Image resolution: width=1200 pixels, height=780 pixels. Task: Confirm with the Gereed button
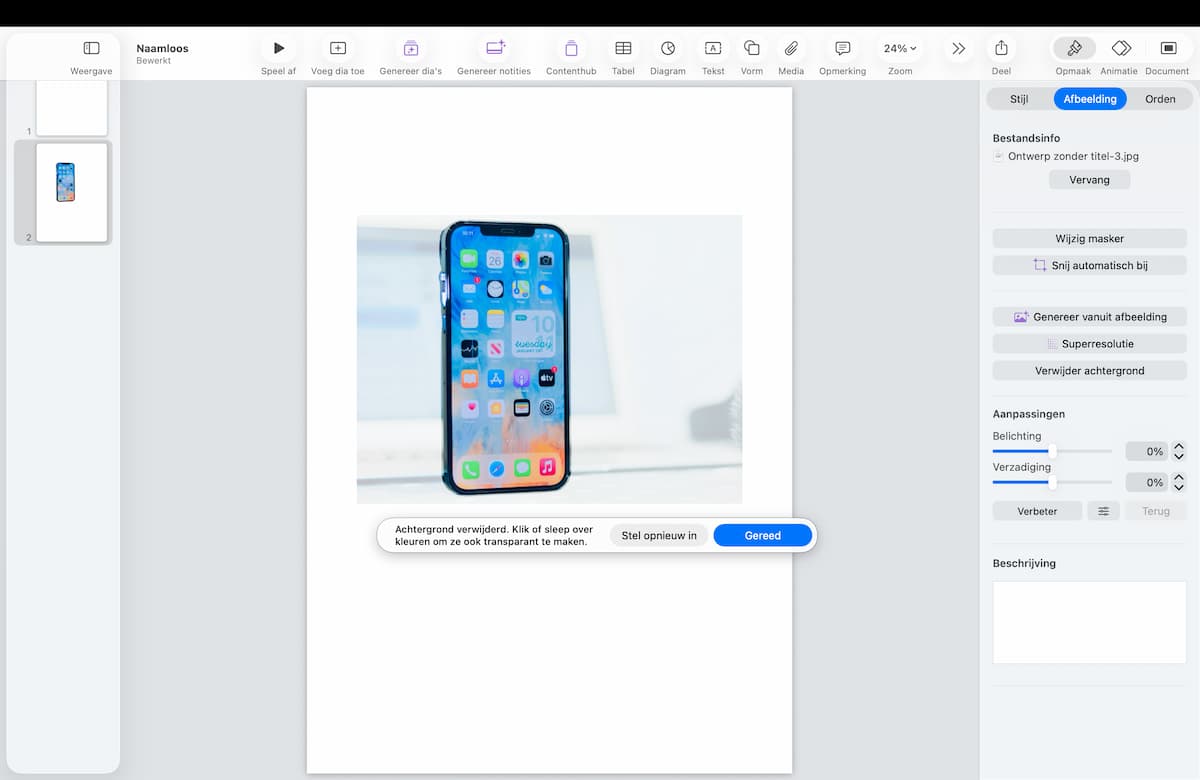click(763, 536)
